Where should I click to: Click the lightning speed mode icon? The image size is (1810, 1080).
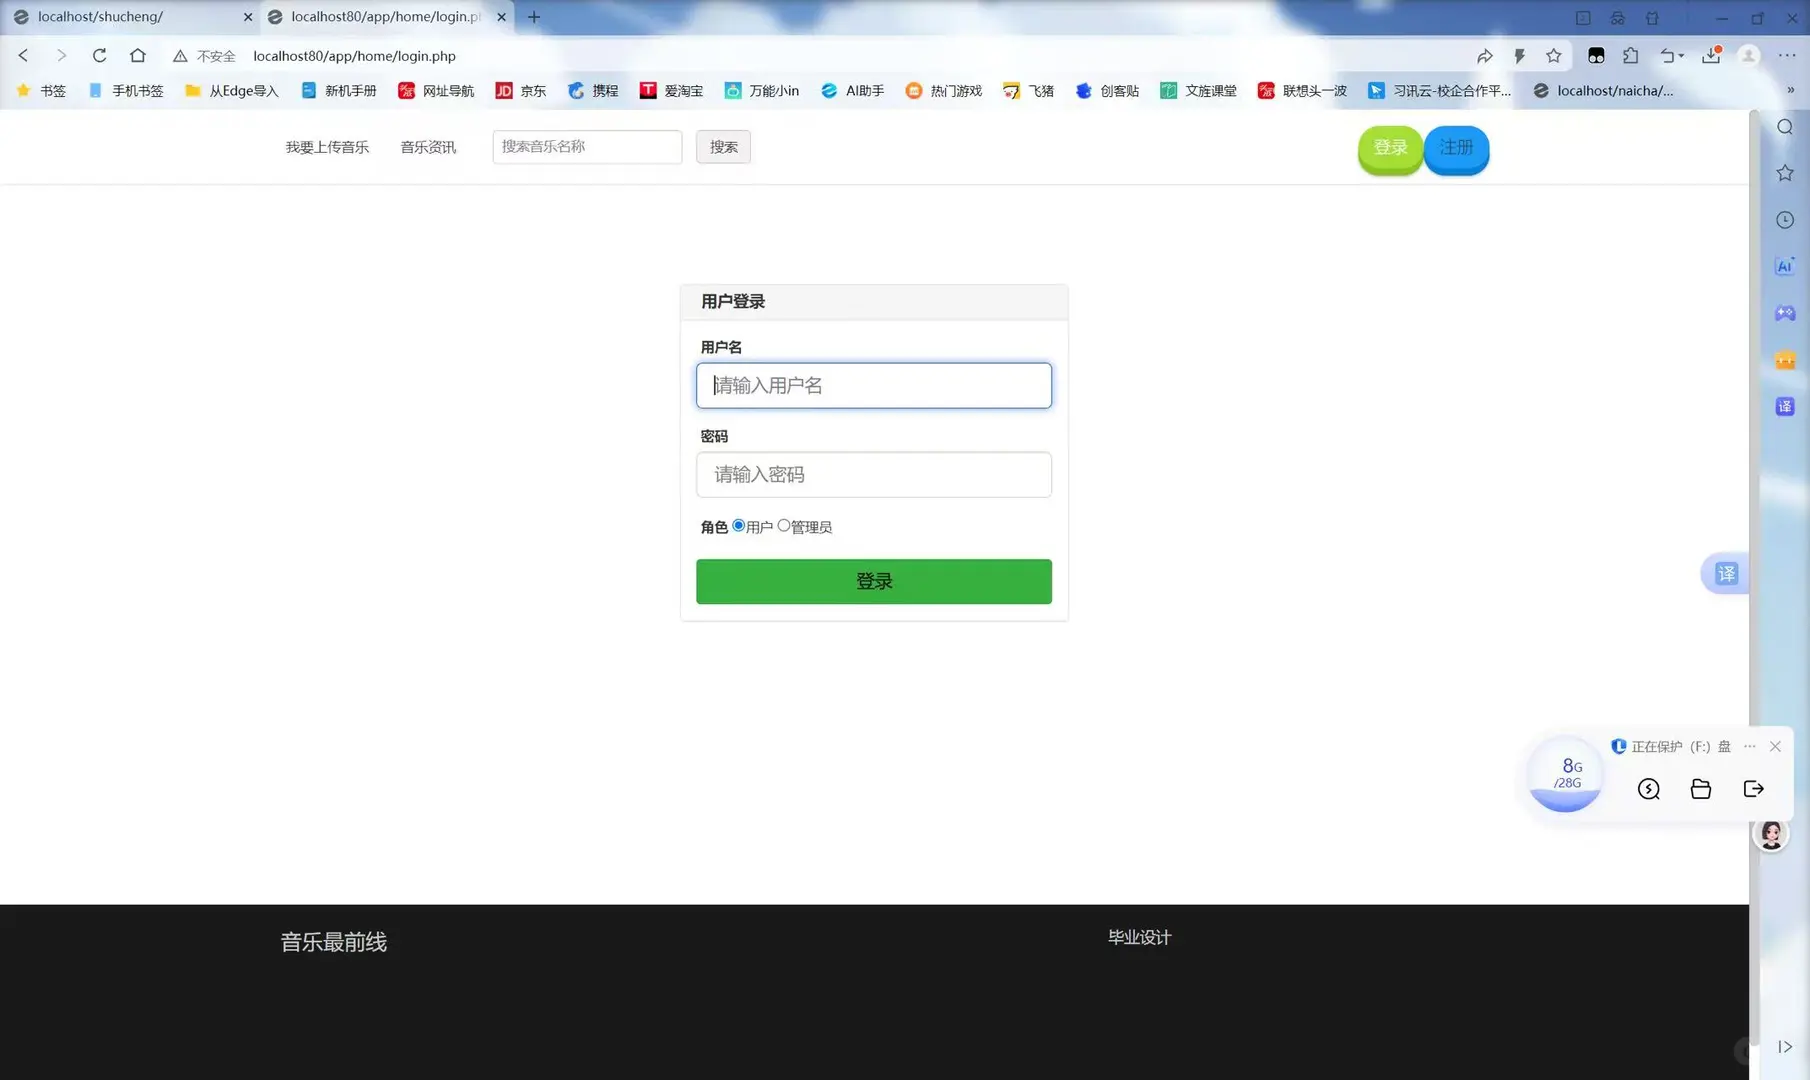[1519, 56]
